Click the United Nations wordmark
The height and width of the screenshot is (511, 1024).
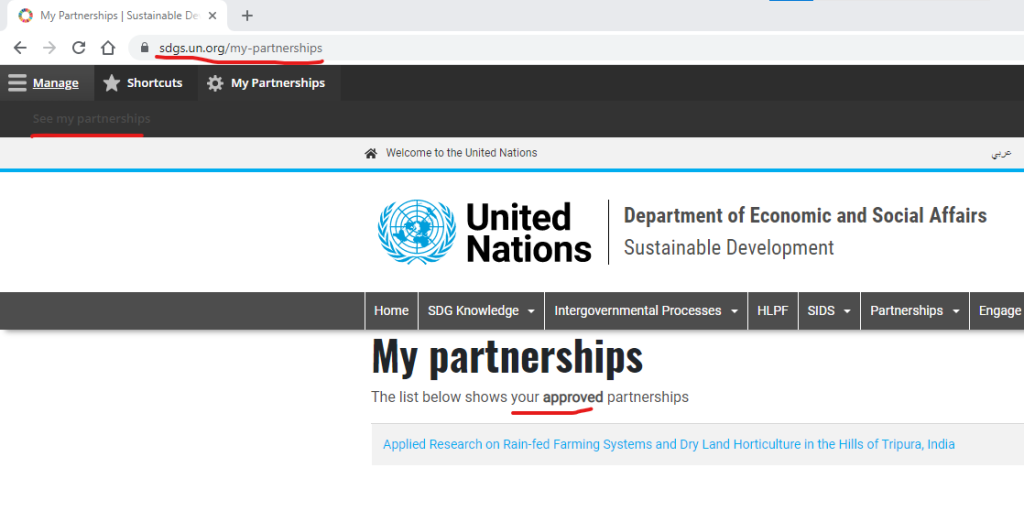(x=529, y=232)
